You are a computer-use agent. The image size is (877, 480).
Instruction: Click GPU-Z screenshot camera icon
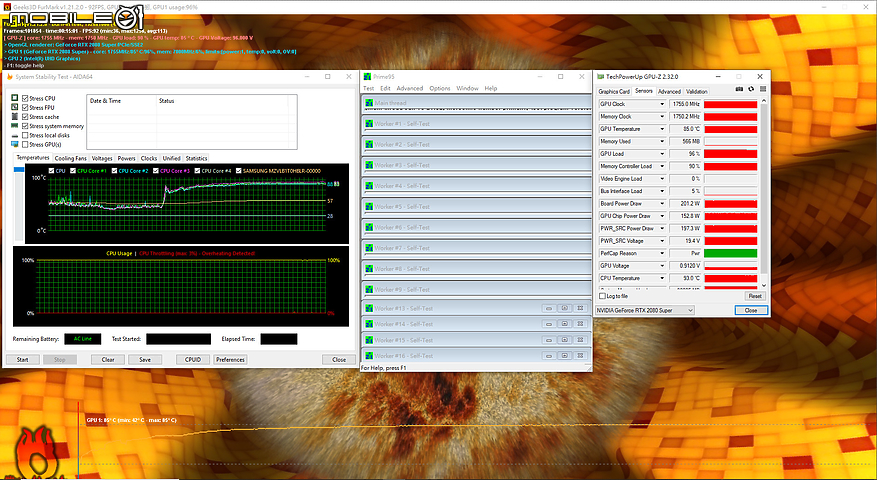tap(739, 90)
